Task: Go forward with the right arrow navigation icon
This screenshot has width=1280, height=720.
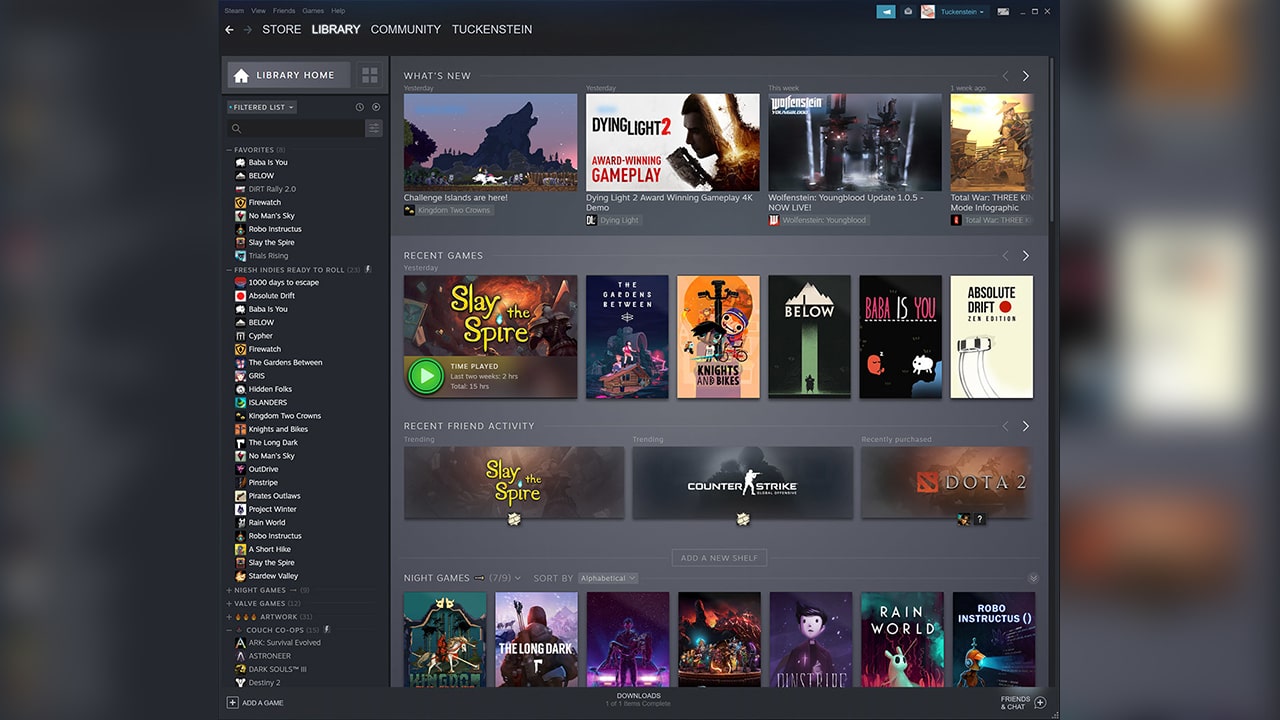Action: pos(248,30)
